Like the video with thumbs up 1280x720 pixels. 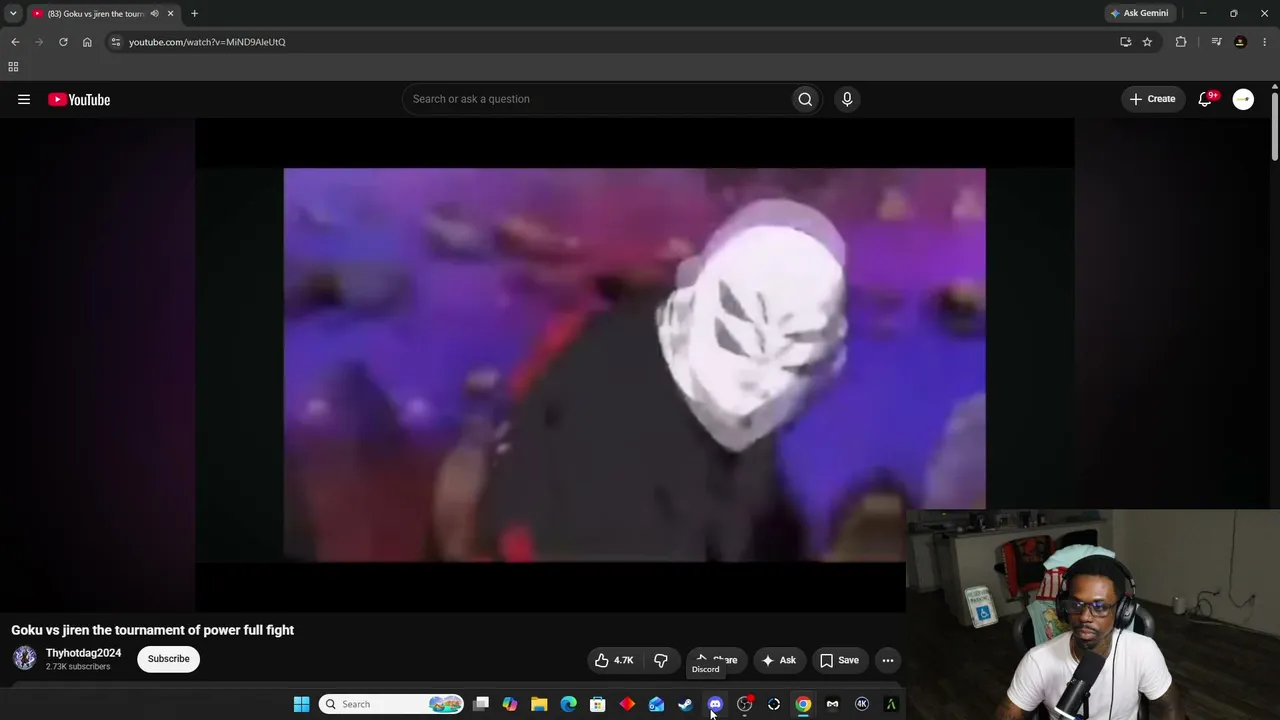[x=614, y=660]
